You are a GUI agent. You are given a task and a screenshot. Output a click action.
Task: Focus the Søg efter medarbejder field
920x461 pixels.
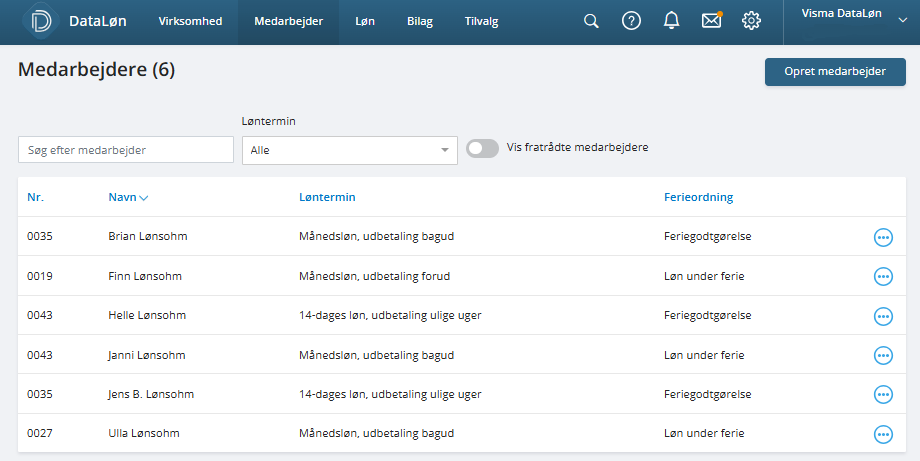tap(126, 150)
